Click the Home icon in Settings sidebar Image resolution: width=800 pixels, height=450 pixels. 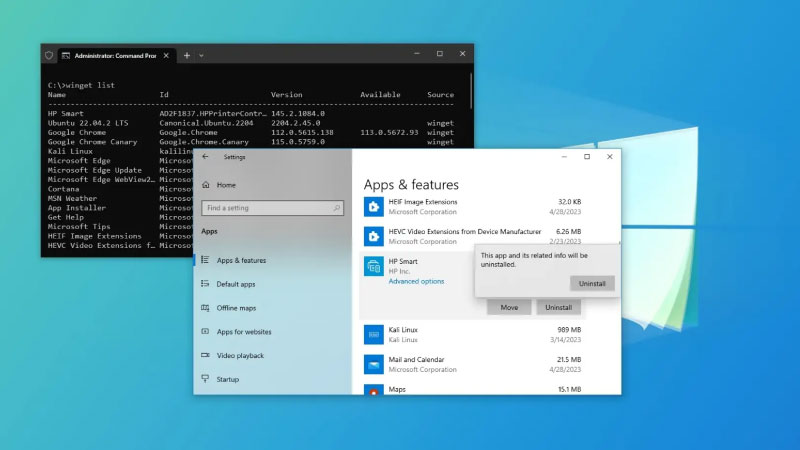[x=206, y=185]
